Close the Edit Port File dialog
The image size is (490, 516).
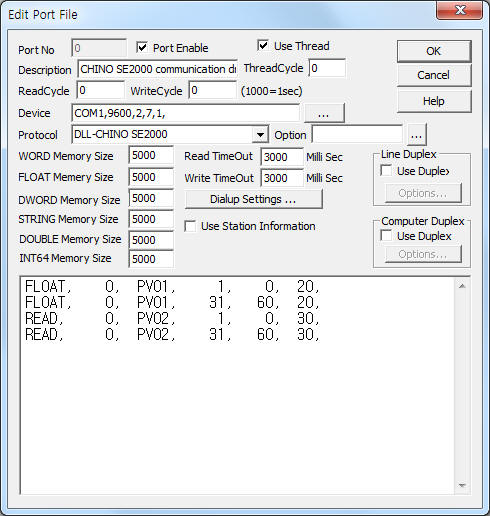(x=460, y=11)
